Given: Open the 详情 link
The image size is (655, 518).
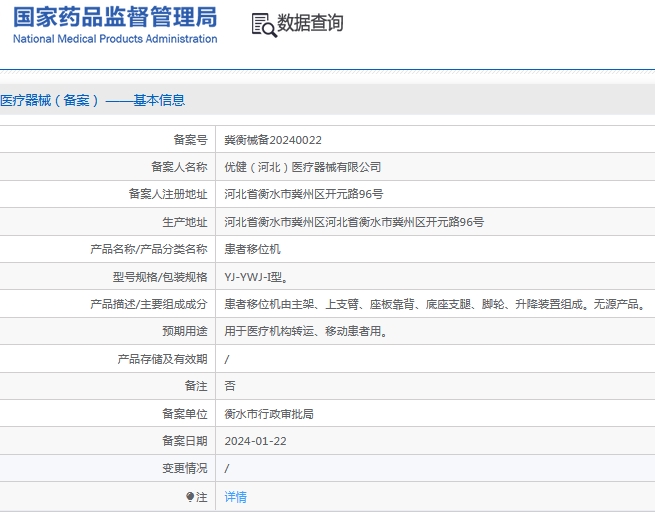Looking at the screenshot, I should 236,497.
